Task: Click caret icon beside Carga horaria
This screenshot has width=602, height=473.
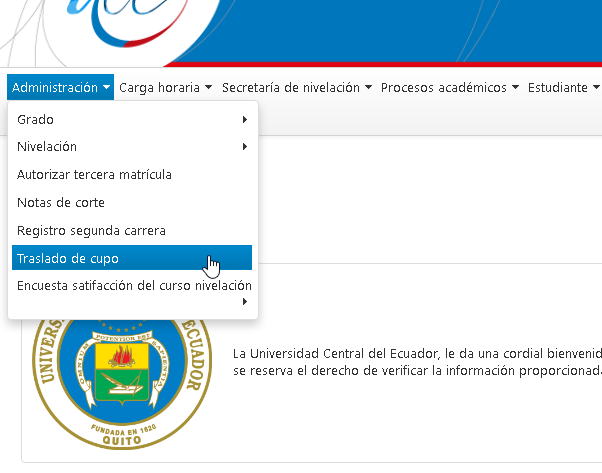Action: (x=208, y=88)
